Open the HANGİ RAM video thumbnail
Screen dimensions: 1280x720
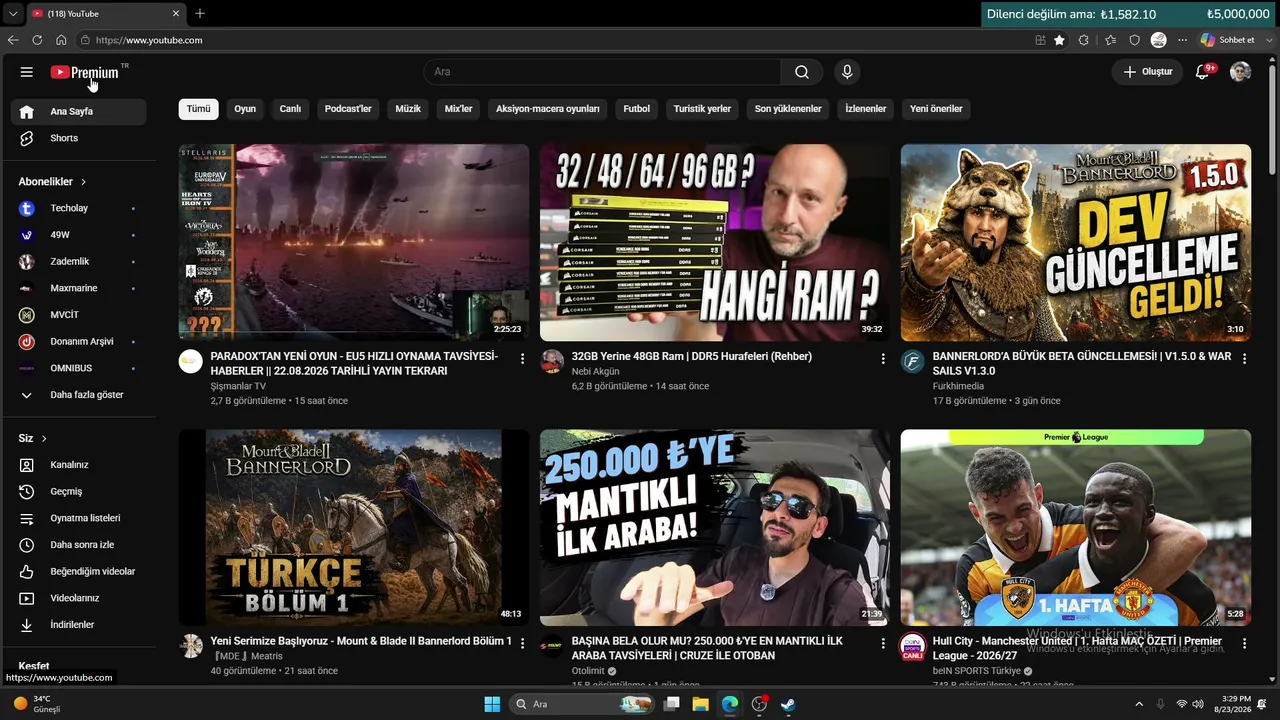(715, 243)
